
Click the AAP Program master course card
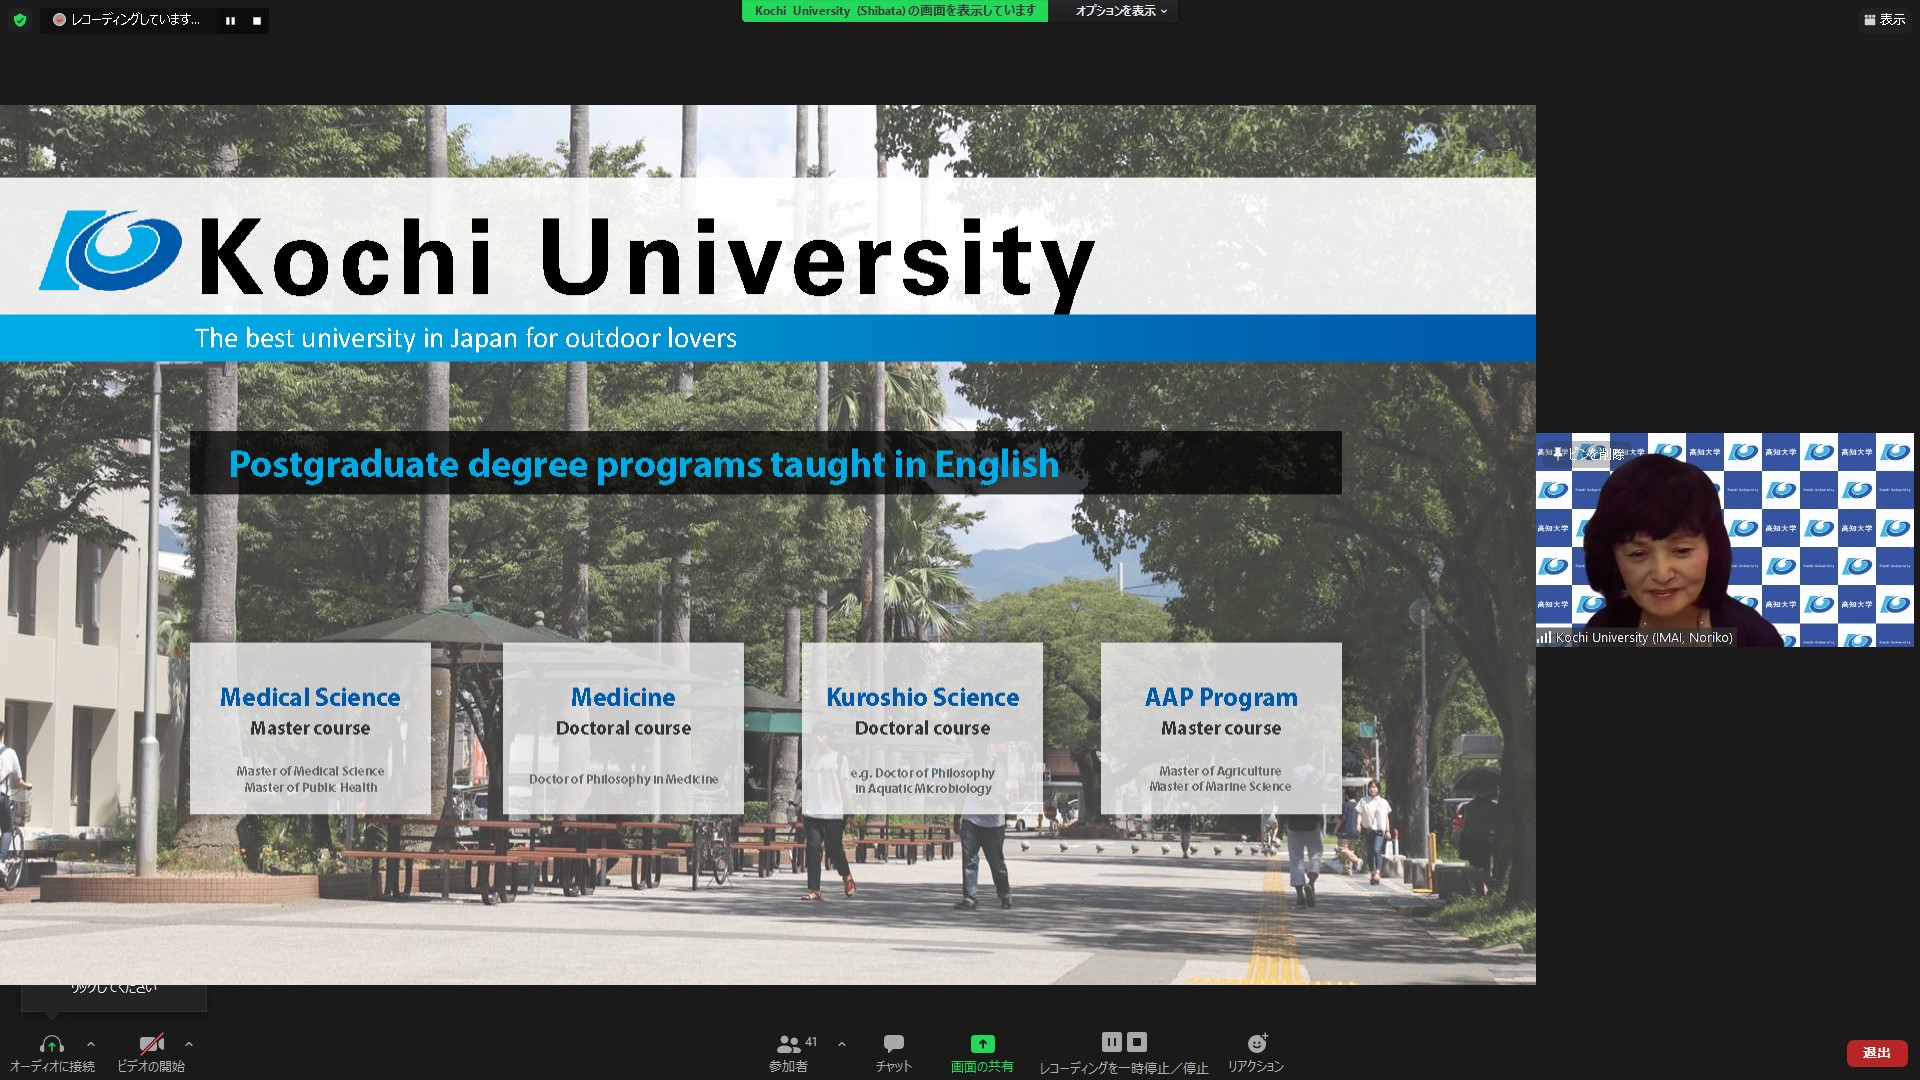pyautogui.click(x=1221, y=728)
